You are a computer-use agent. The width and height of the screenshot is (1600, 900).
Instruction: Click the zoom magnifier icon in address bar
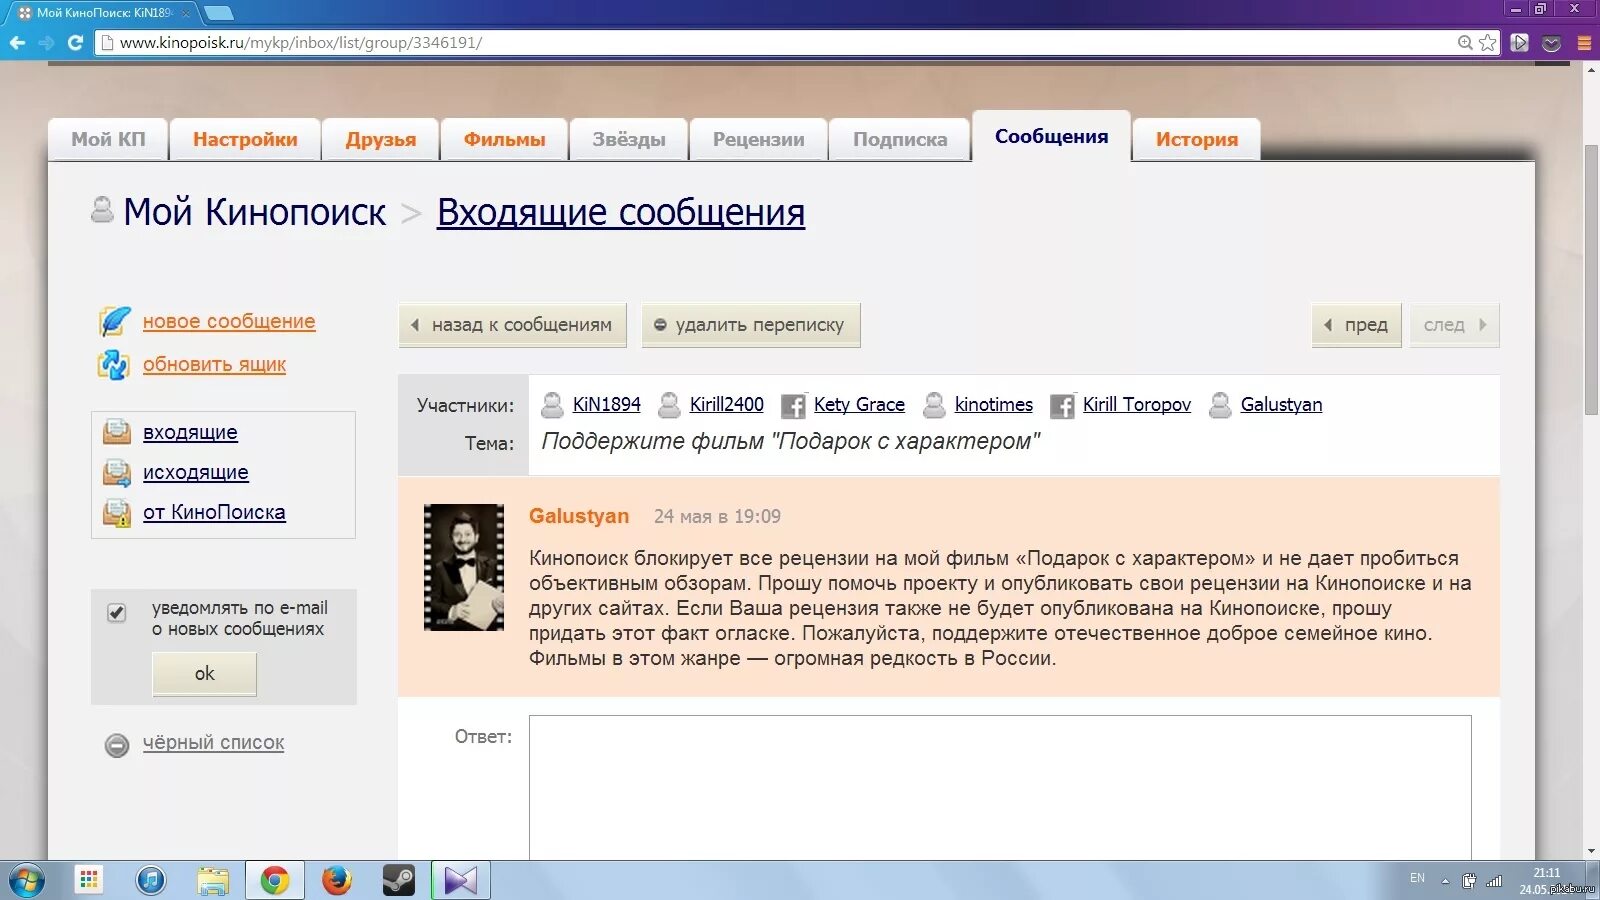tap(1465, 43)
